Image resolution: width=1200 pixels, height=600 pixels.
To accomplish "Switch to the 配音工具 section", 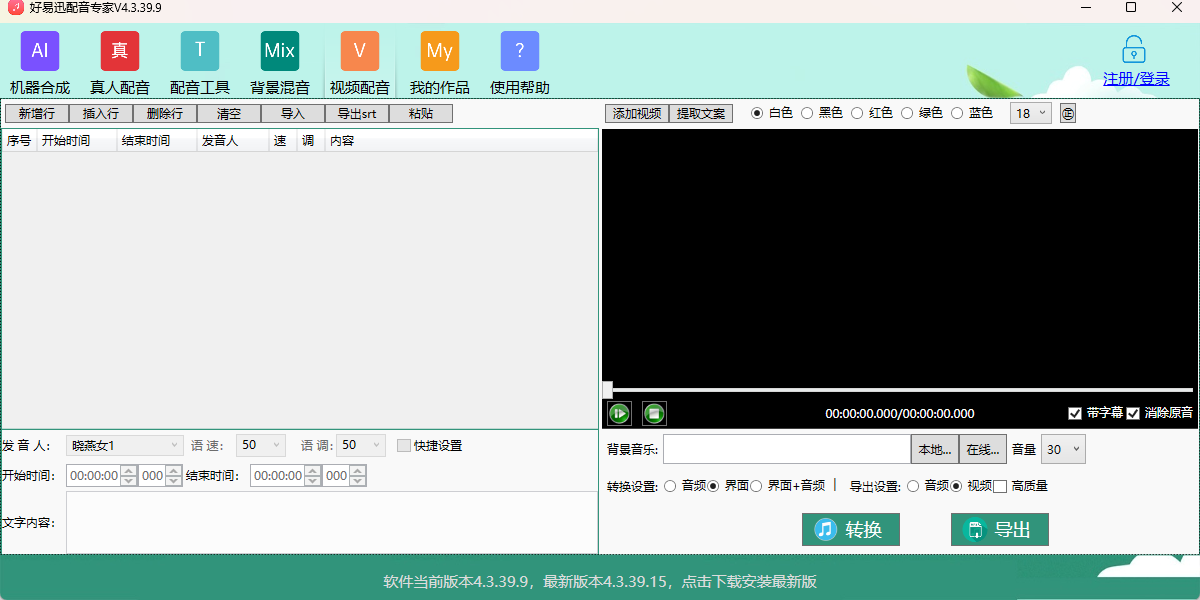I will 200,50.
